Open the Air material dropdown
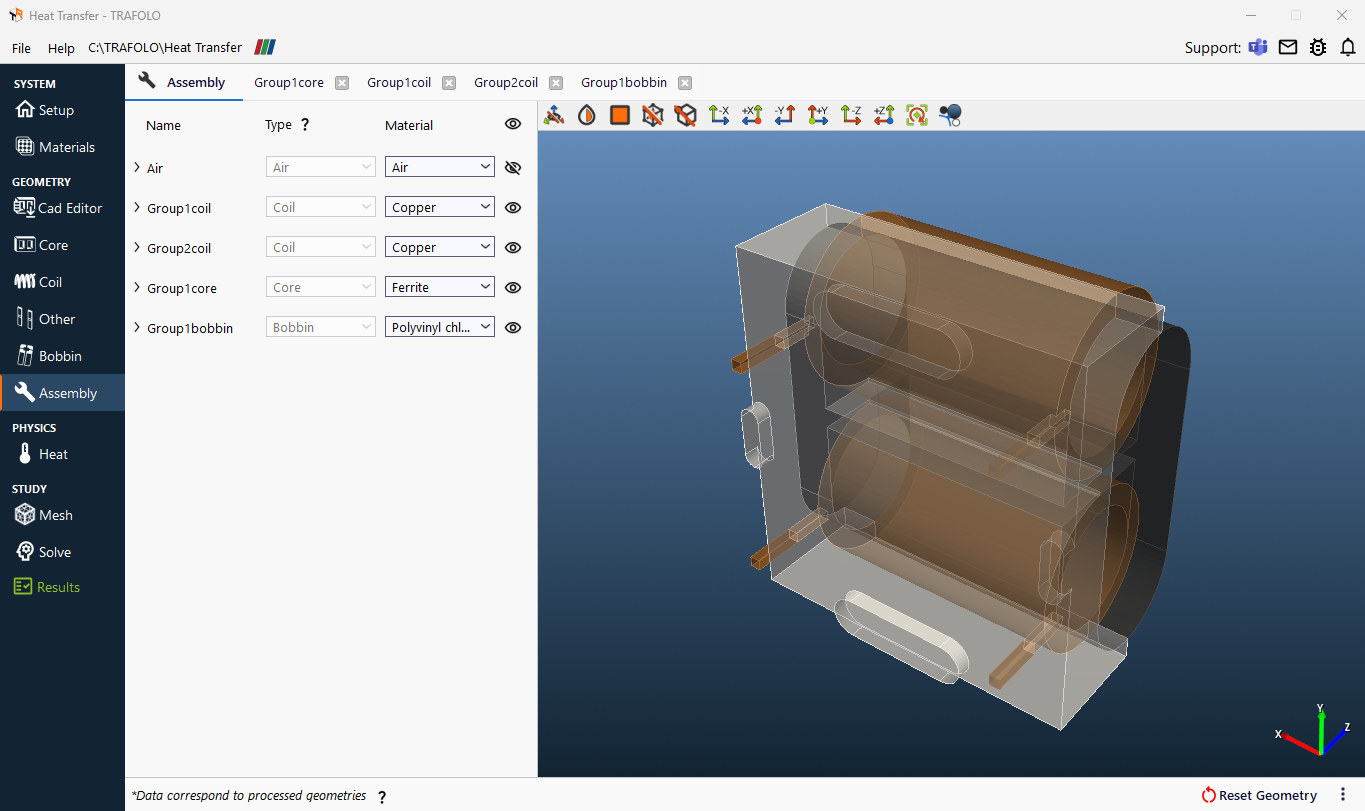The height and width of the screenshot is (811, 1365). coord(440,167)
